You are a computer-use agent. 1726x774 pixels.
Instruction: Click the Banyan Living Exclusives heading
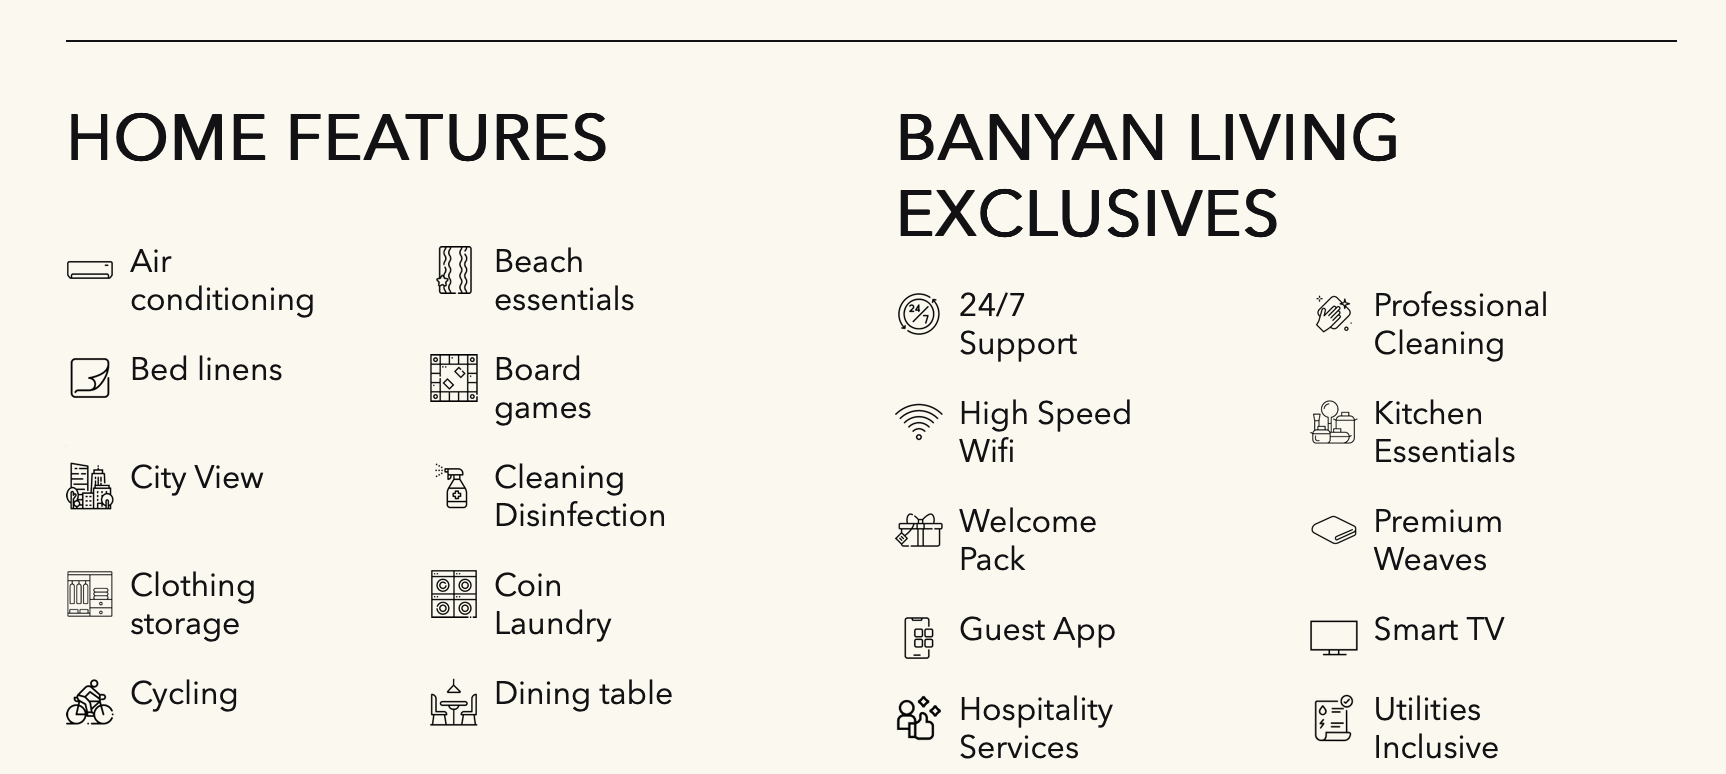(x=1147, y=175)
